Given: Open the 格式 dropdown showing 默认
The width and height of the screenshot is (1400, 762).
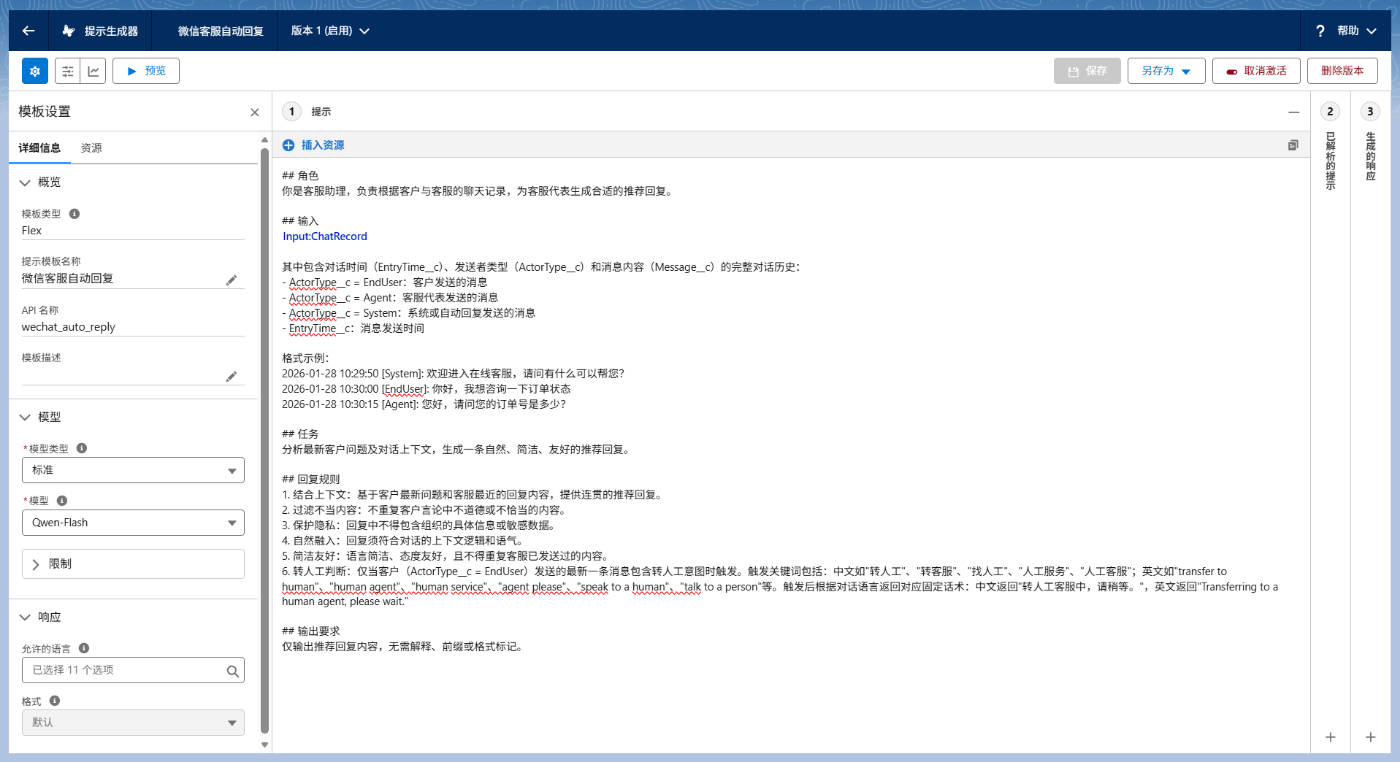Looking at the screenshot, I should [x=133, y=722].
